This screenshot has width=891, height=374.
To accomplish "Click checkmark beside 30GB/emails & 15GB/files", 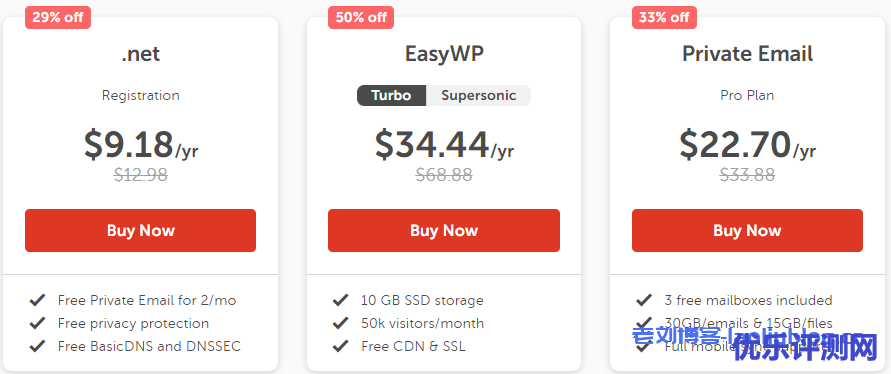I will click(x=644, y=323).
